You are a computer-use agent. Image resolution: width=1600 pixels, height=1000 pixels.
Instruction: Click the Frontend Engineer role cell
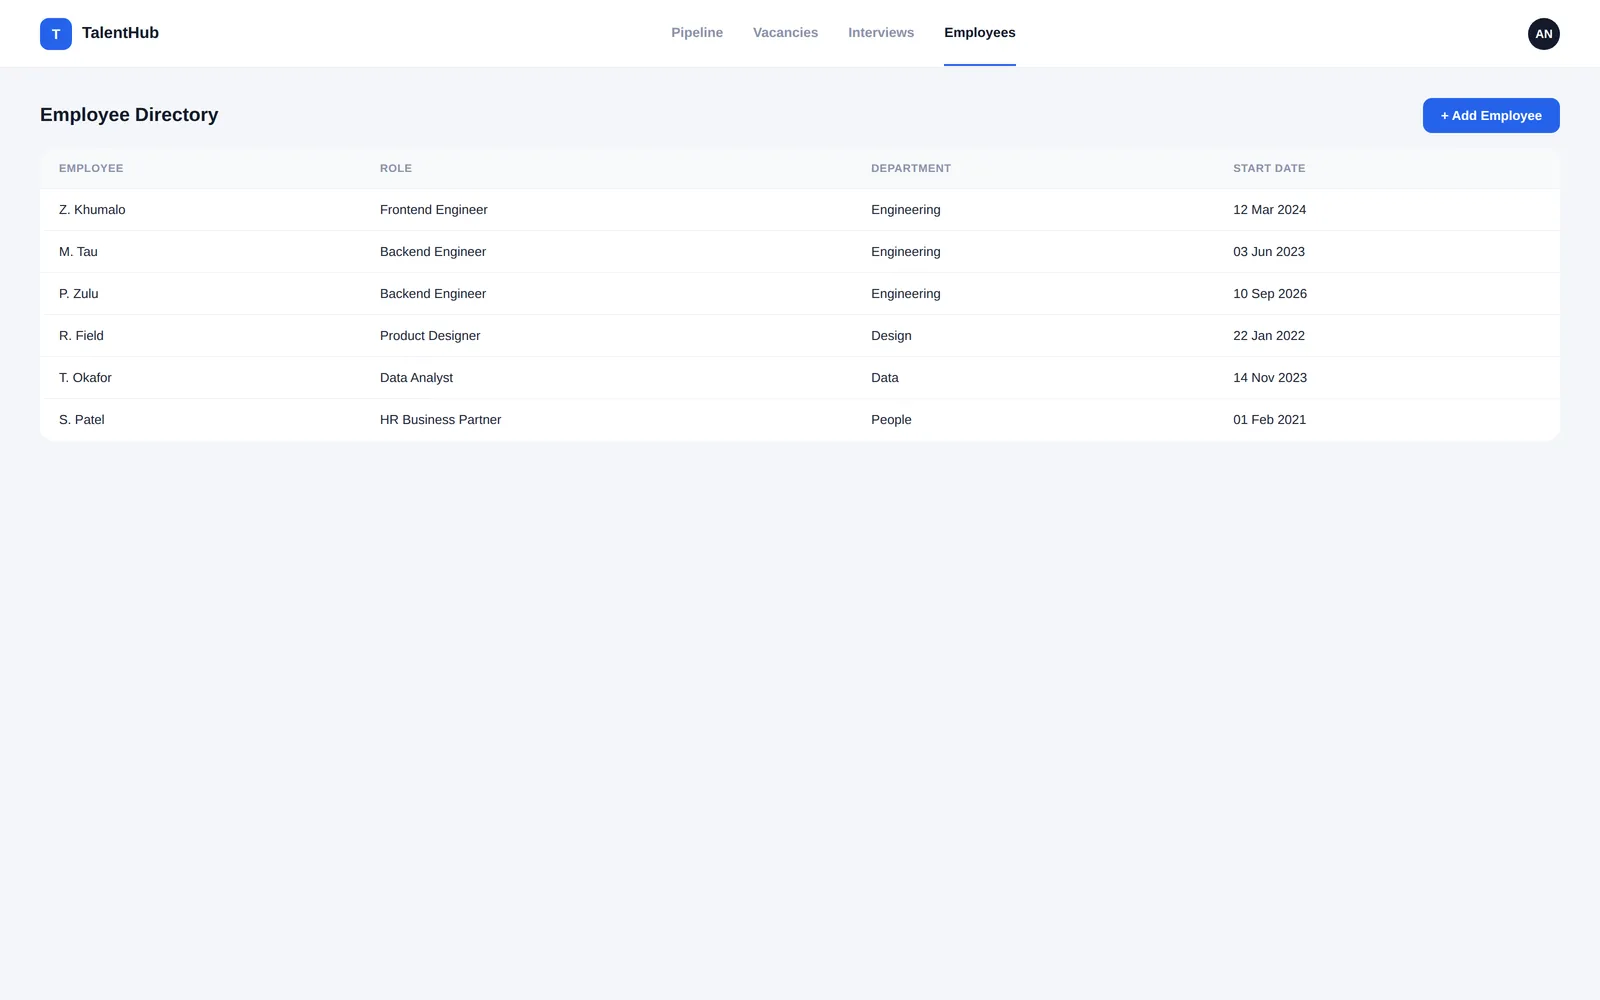(434, 210)
